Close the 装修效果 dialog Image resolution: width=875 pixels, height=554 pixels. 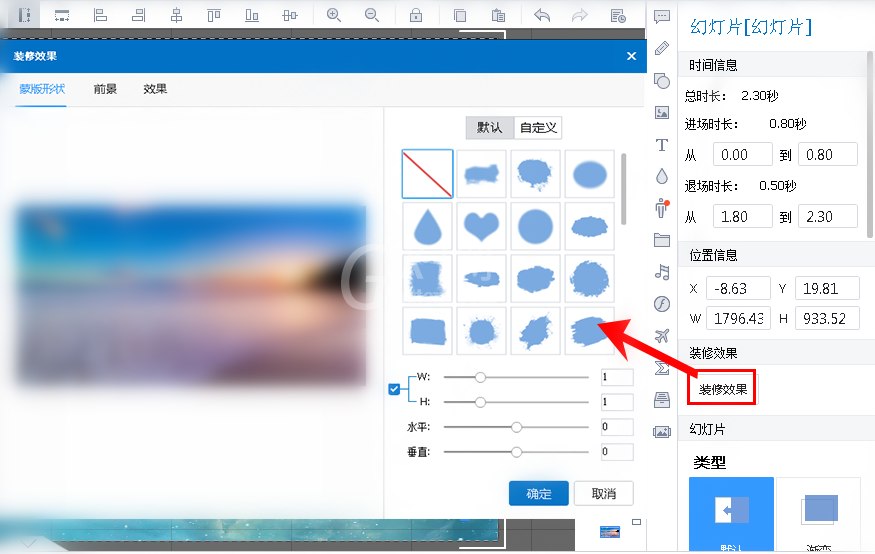631,56
